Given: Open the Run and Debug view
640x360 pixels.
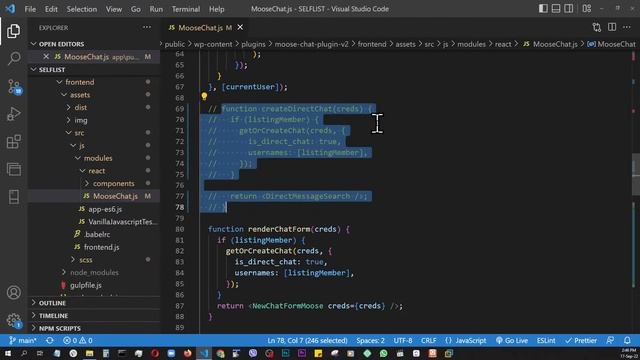Looking at the screenshot, I should coord(13,114).
